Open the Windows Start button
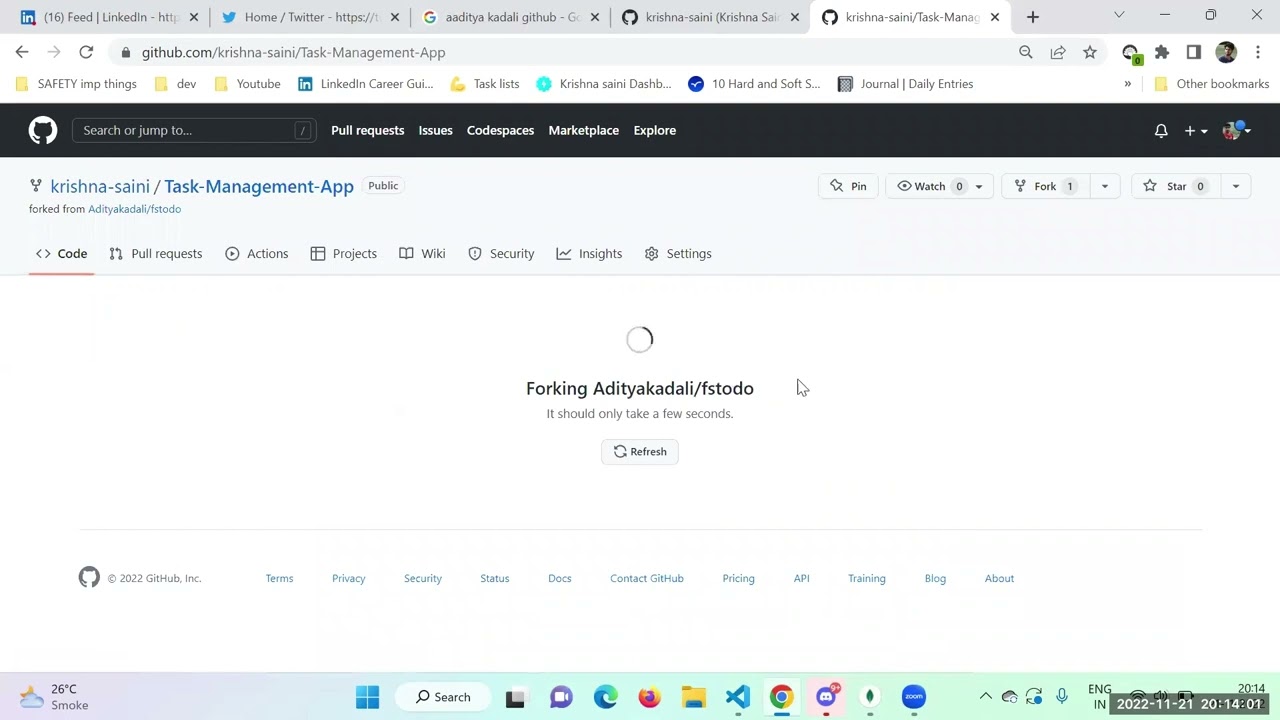Viewport: 1280px width, 720px height. coord(368,697)
